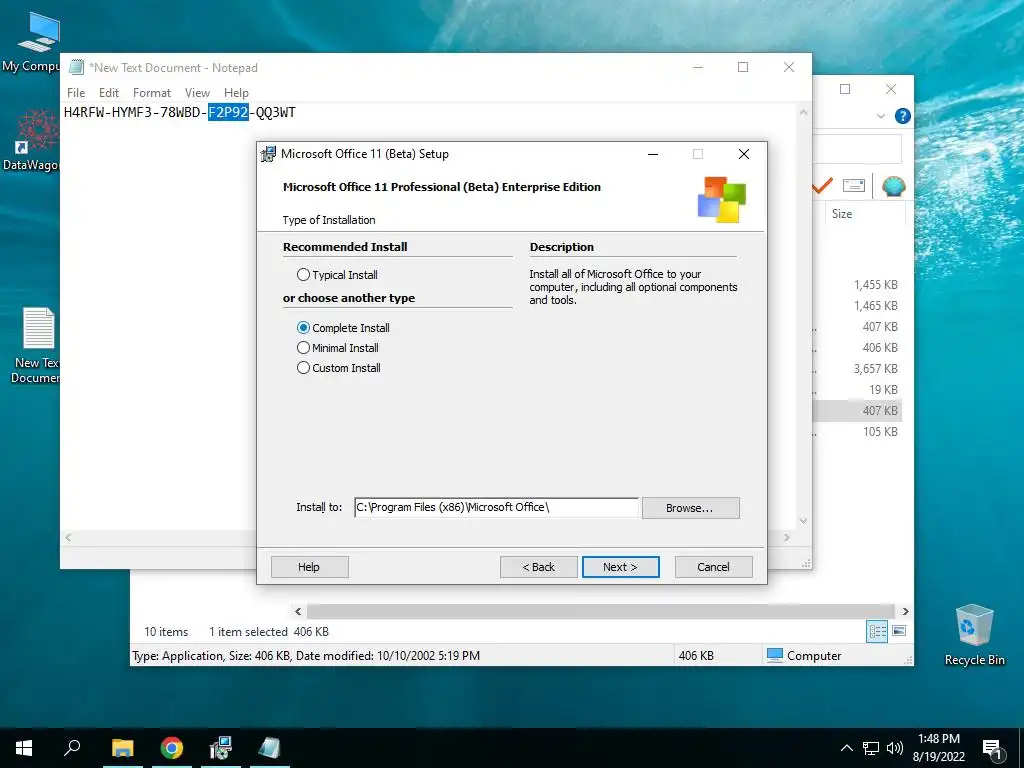Image resolution: width=1024 pixels, height=768 pixels.
Task: Show hidden system tray icons
Action: coord(846,748)
